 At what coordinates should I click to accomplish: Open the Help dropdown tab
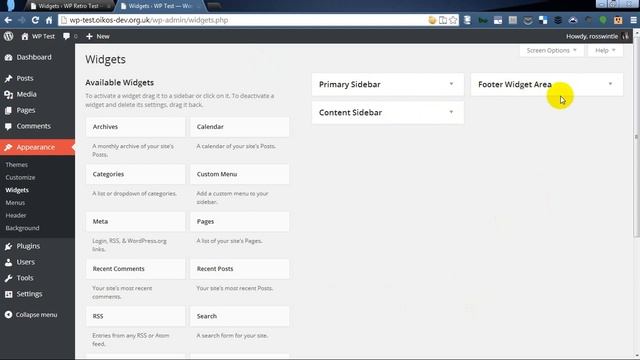click(x=605, y=51)
